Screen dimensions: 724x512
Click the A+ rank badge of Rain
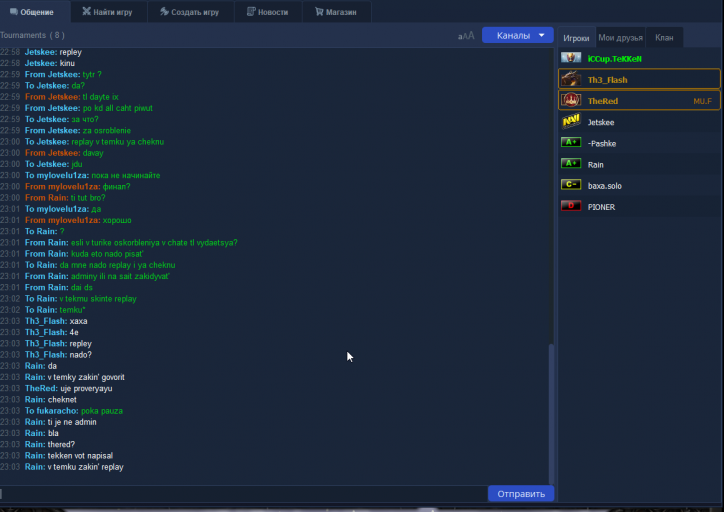(571, 163)
